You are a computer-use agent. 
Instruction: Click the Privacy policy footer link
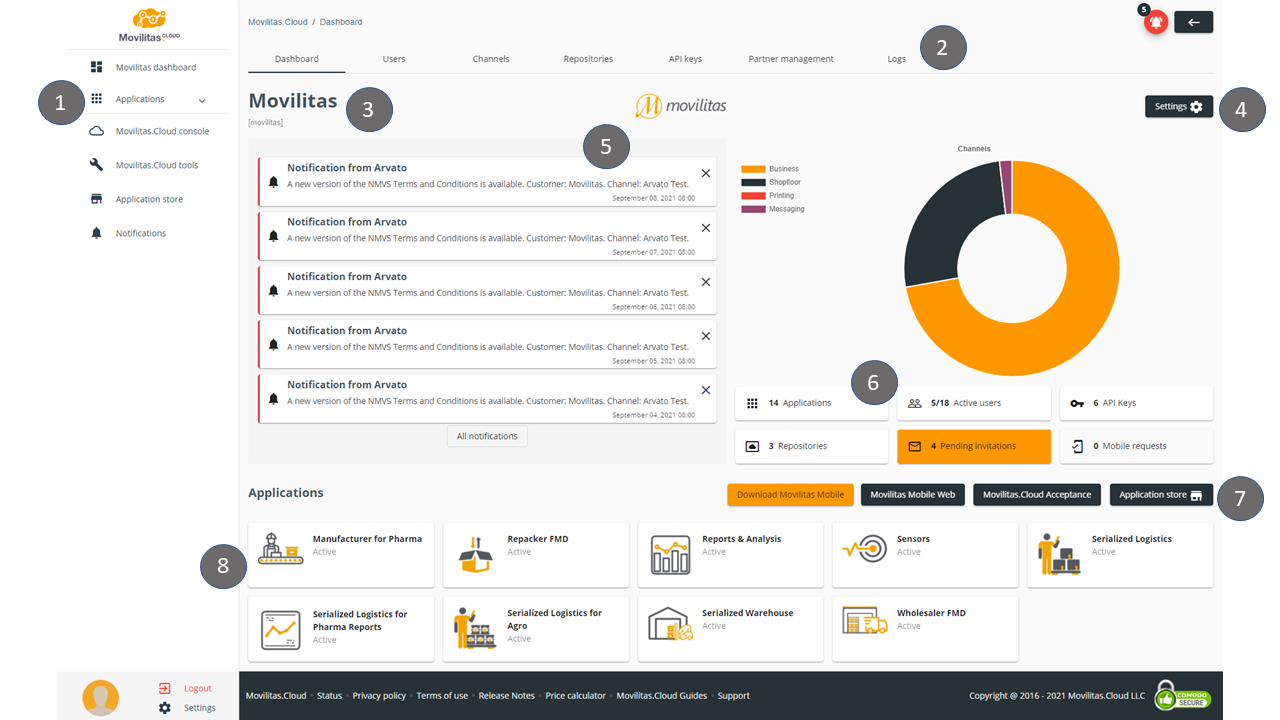click(x=379, y=696)
